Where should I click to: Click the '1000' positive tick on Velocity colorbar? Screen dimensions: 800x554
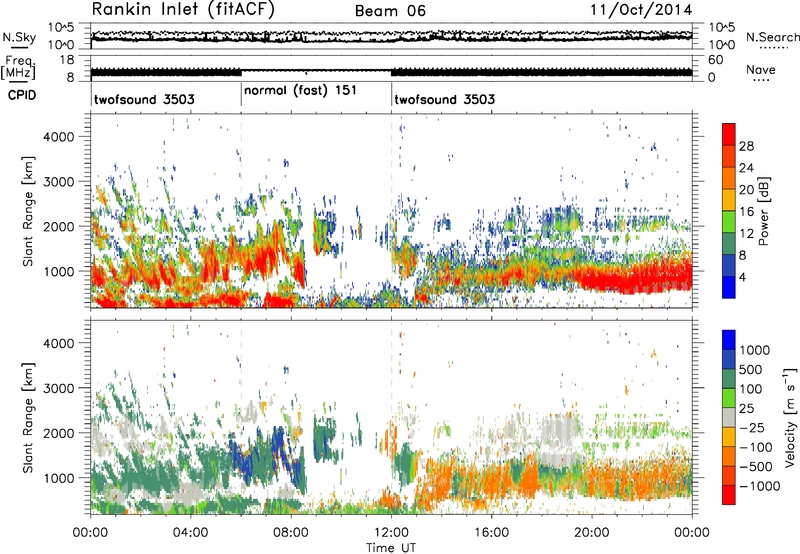pyautogui.click(x=754, y=350)
